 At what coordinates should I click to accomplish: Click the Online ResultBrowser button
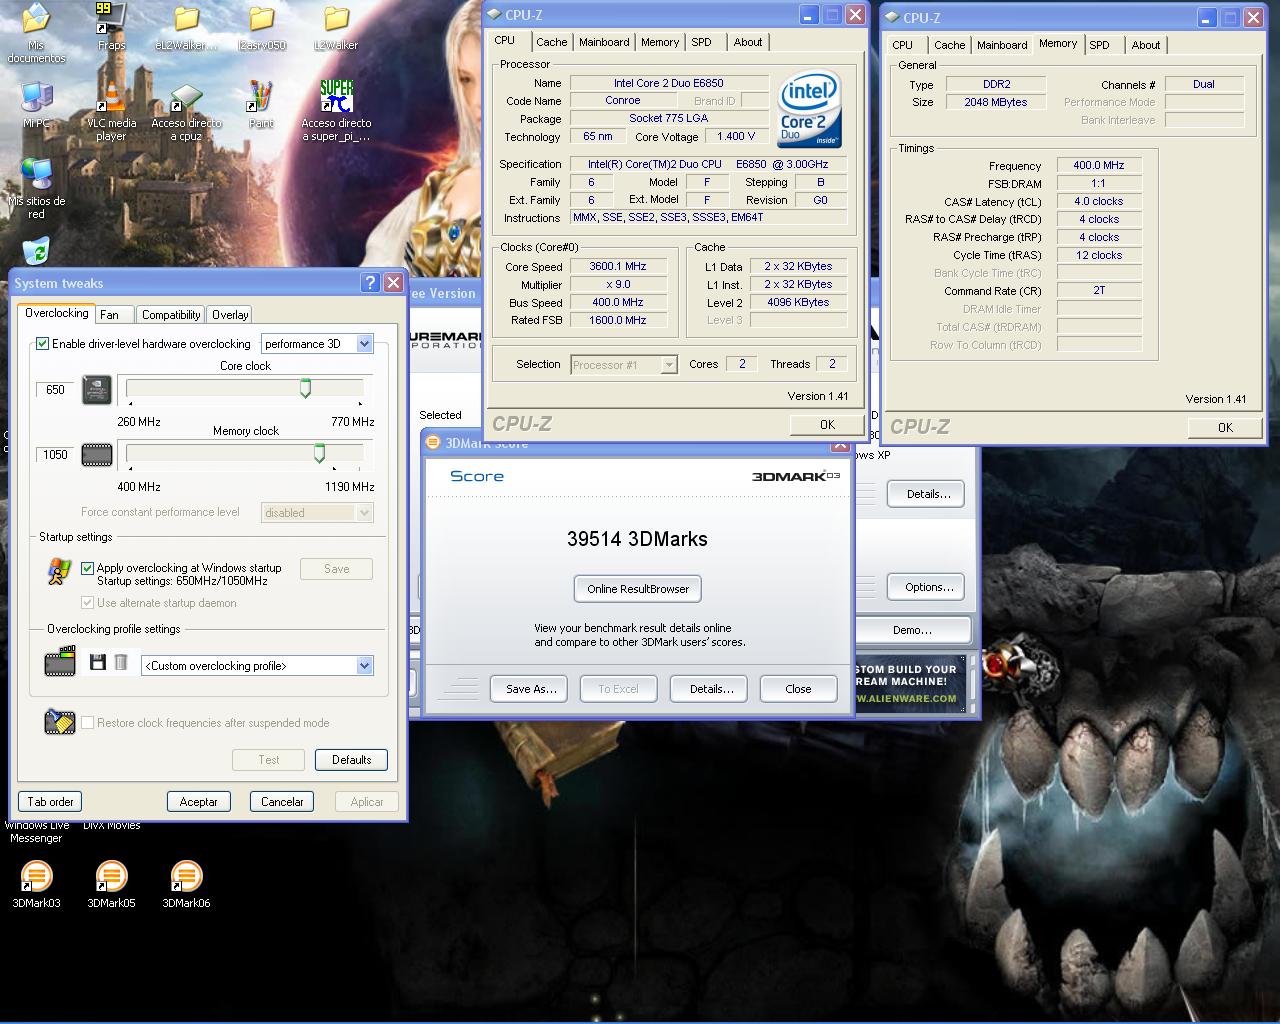tap(638, 589)
